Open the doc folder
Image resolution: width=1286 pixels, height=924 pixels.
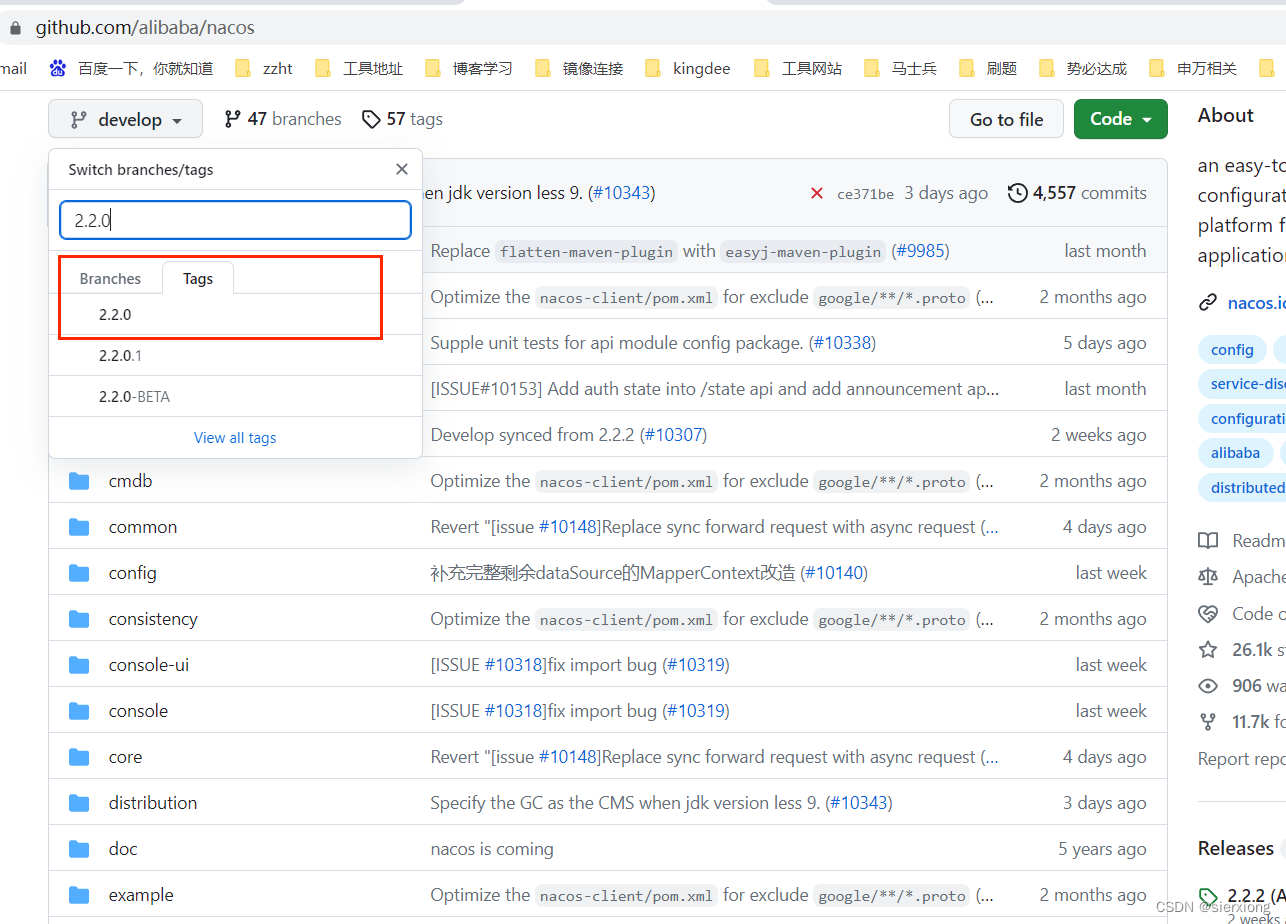pos(123,849)
